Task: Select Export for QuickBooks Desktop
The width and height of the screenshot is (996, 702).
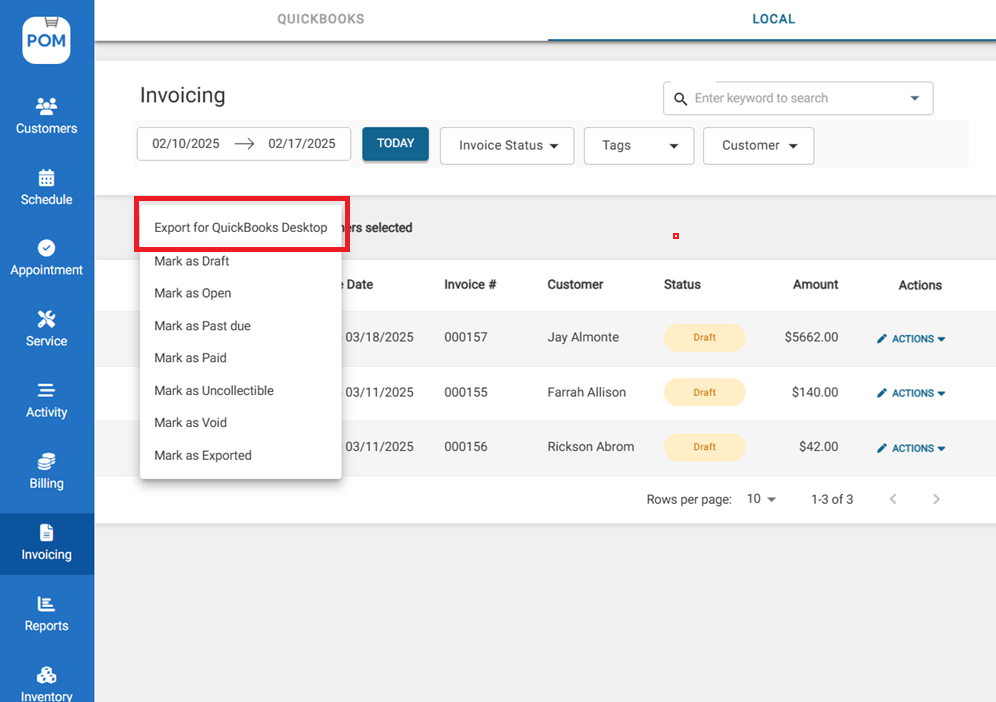Action: [240, 228]
